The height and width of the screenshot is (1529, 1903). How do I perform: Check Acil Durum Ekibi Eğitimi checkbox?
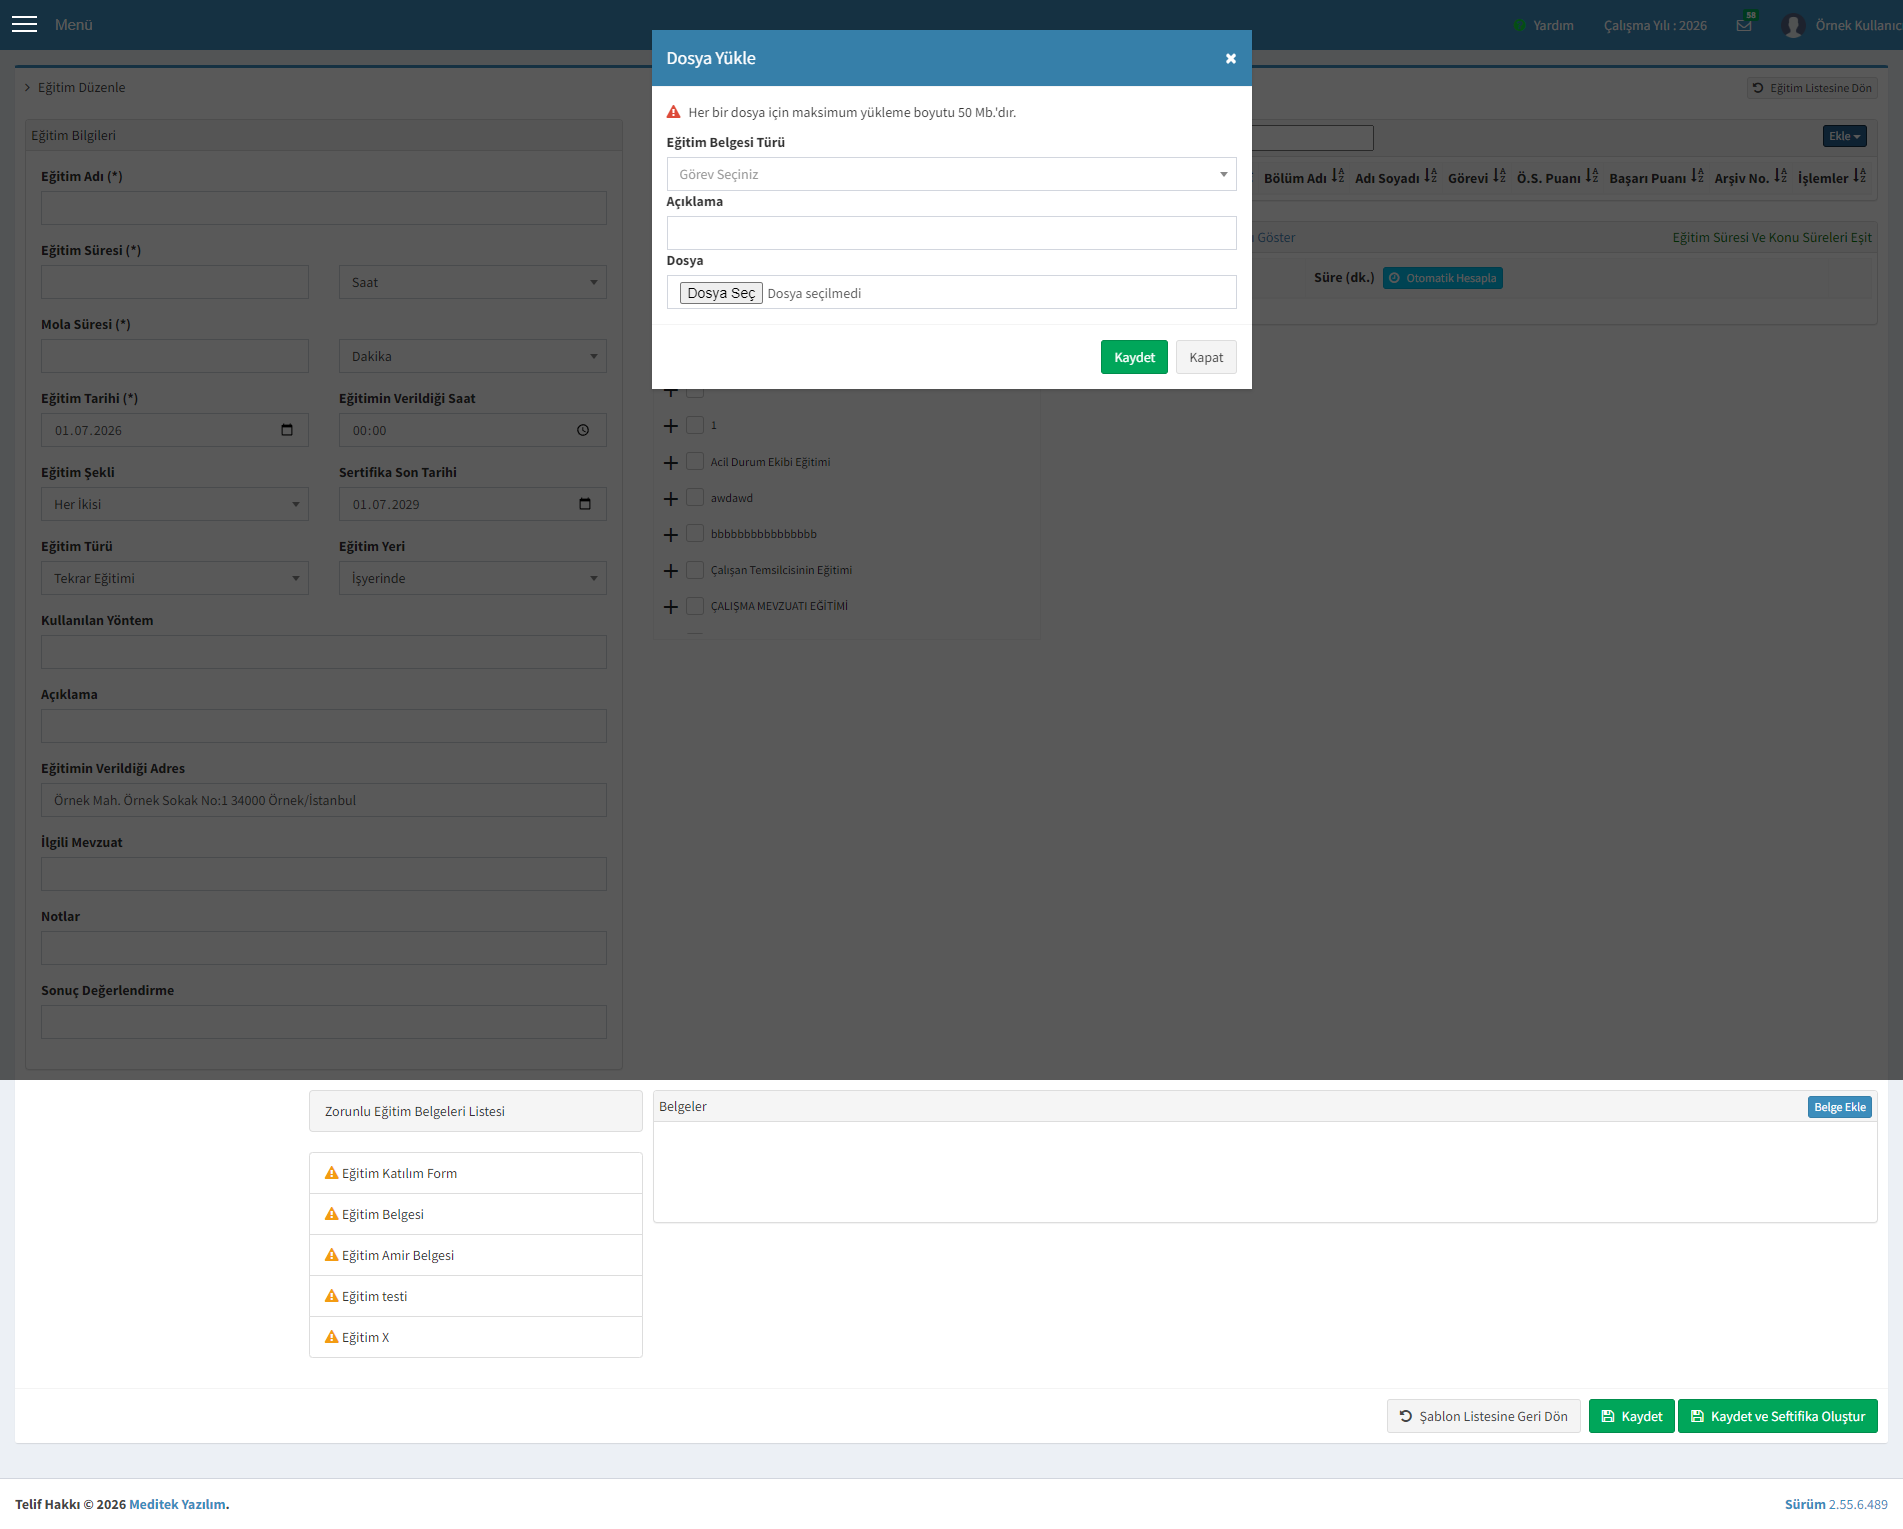click(695, 461)
